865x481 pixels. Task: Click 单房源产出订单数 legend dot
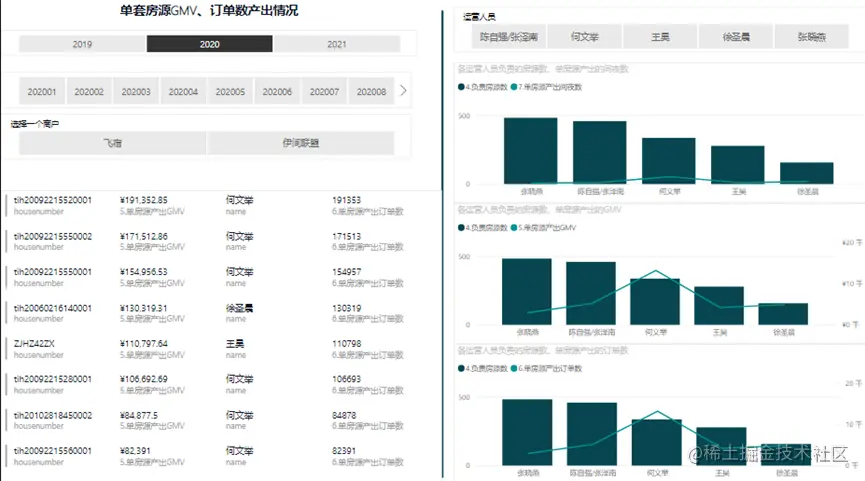(x=514, y=368)
